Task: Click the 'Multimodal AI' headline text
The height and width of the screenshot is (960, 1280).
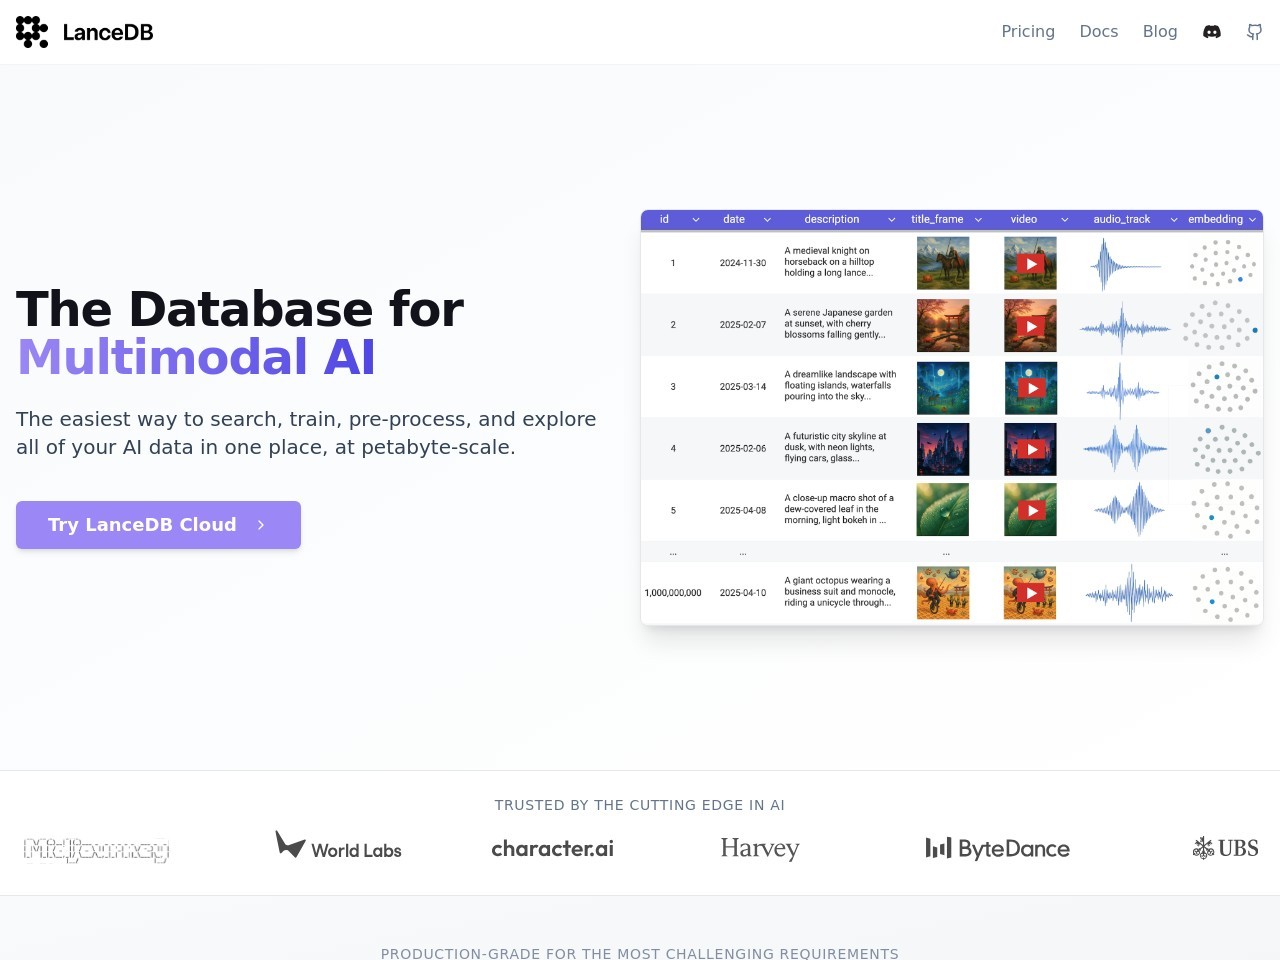Action: pyautogui.click(x=196, y=357)
